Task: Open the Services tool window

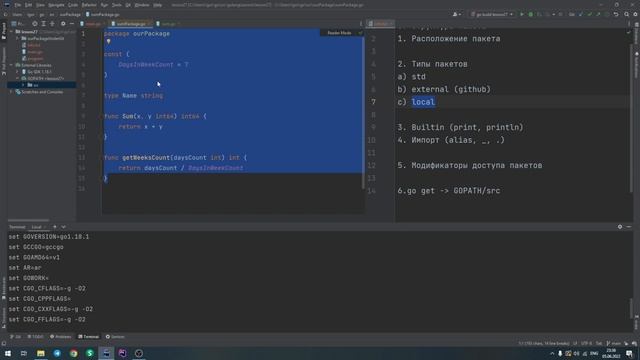Action: (x=115, y=337)
